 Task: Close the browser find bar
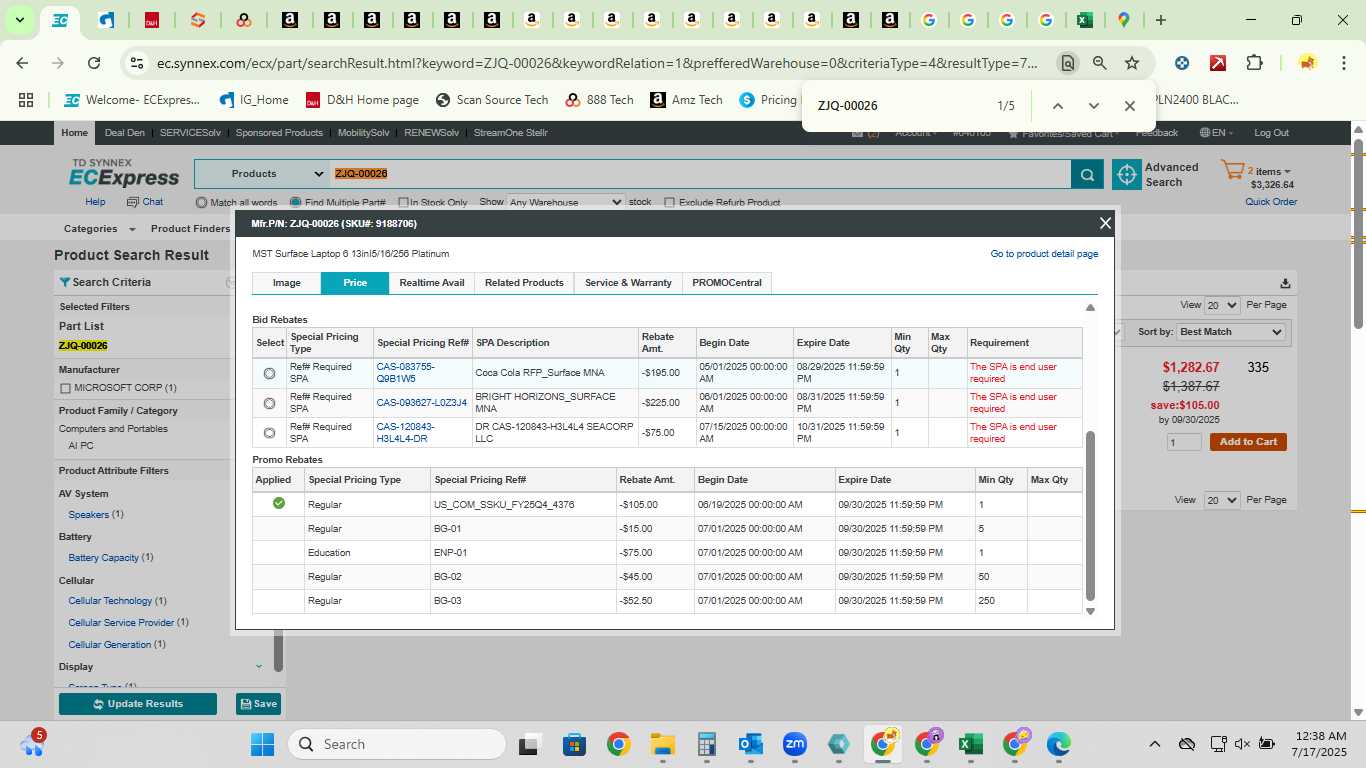[x=1129, y=106]
